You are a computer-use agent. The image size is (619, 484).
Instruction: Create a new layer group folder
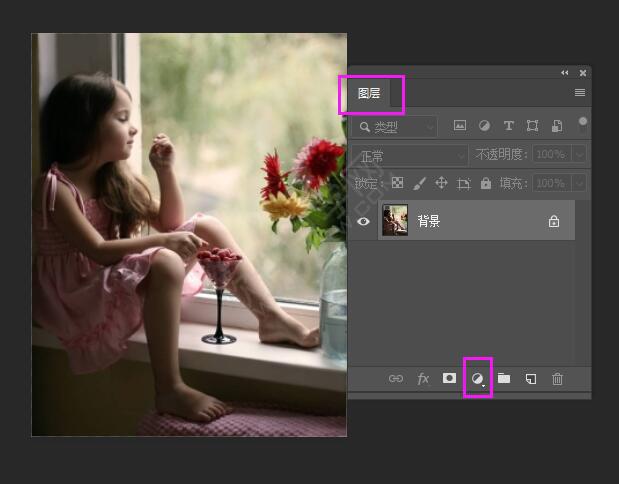click(x=504, y=378)
